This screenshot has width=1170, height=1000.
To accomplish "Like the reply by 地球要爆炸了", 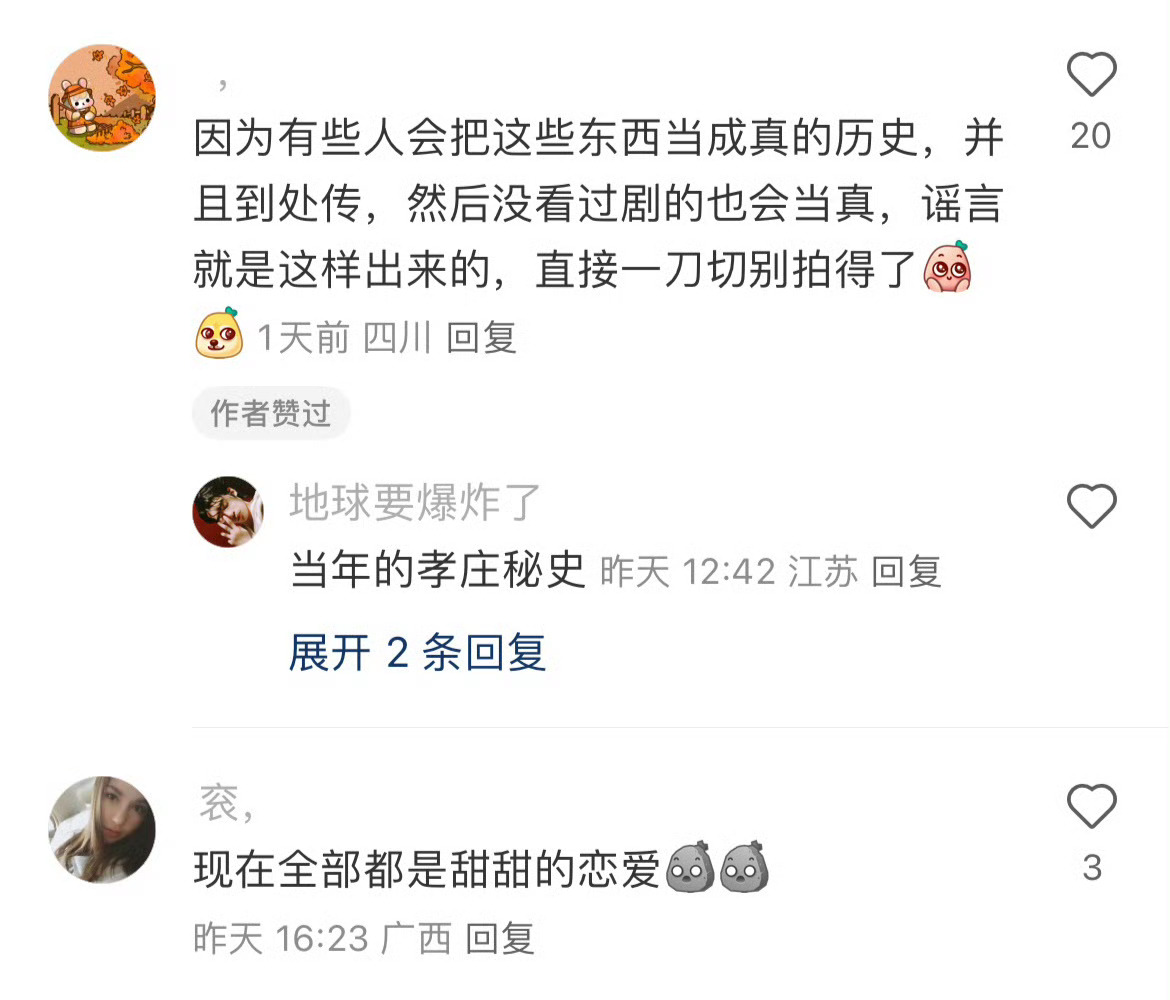I will tap(1091, 506).
